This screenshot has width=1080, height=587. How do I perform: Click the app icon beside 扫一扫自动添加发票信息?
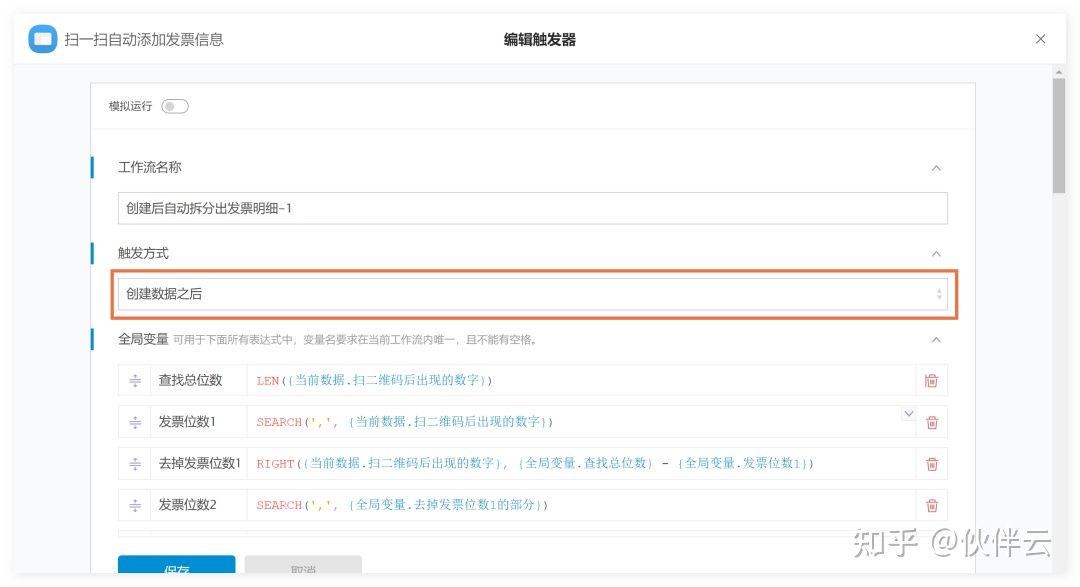[x=42, y=40]
